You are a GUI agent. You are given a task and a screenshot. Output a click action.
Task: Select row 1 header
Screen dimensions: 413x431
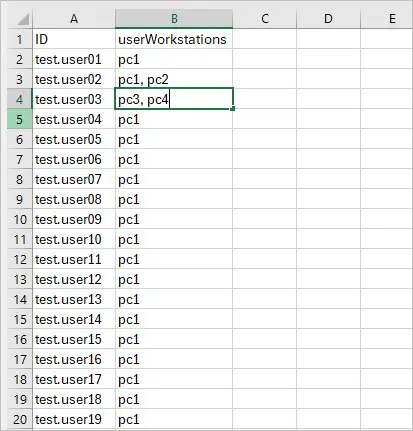(20, 39)
